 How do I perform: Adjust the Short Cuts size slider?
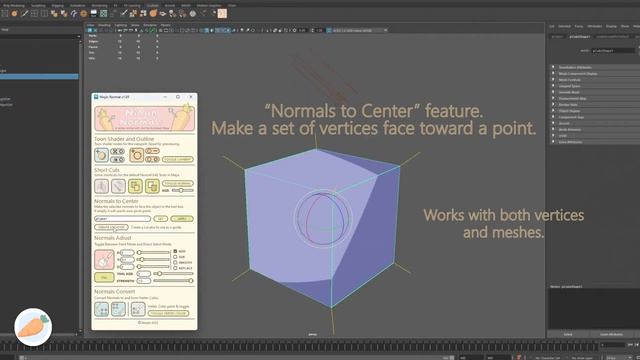pyautogui.click(x=182, y=191)
